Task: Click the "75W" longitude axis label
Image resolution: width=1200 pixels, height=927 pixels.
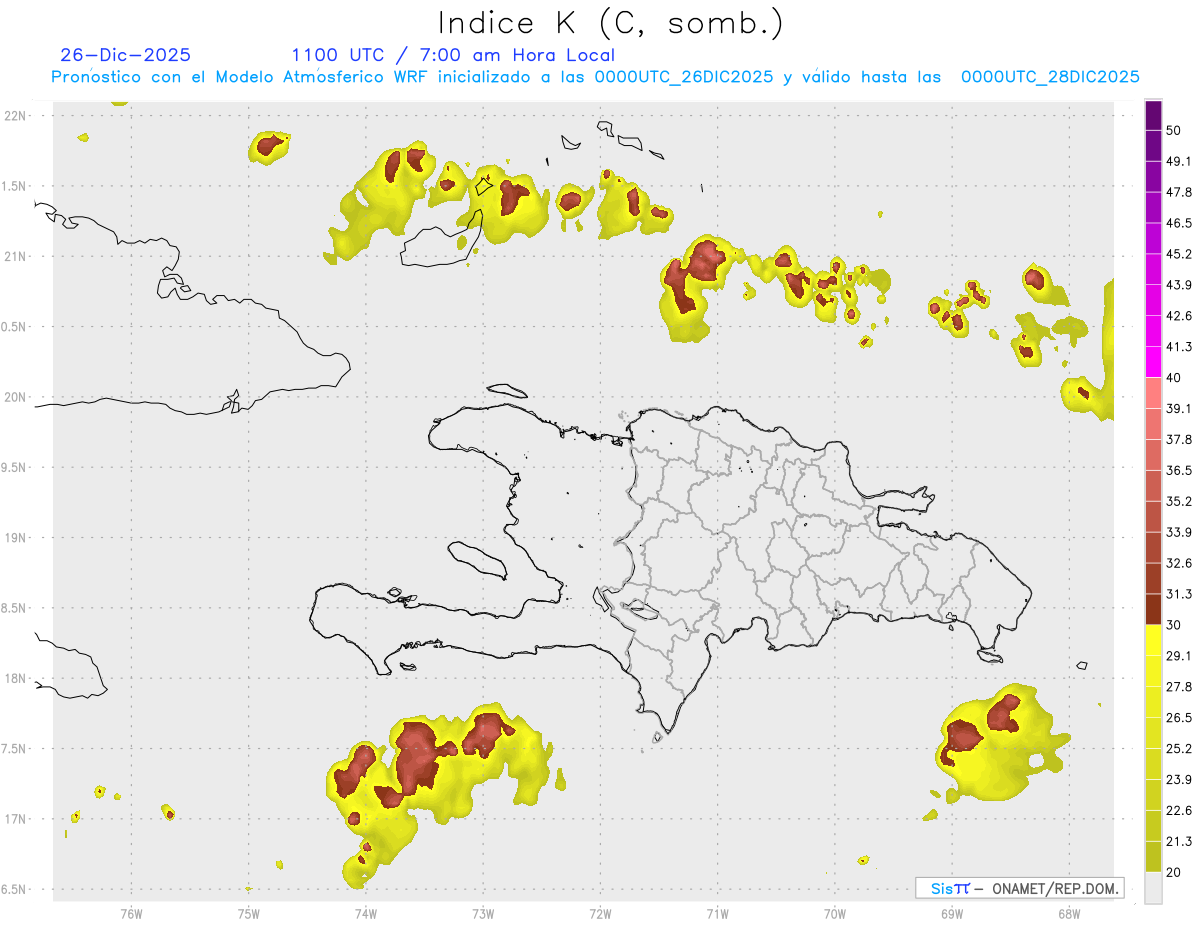Action: pos(248,913)
